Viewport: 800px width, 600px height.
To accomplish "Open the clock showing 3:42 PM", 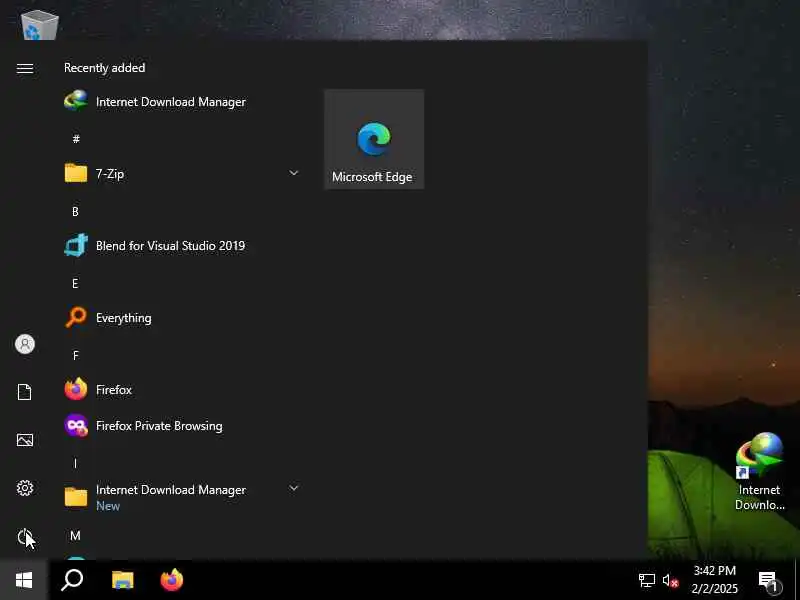I will [715, 580].
